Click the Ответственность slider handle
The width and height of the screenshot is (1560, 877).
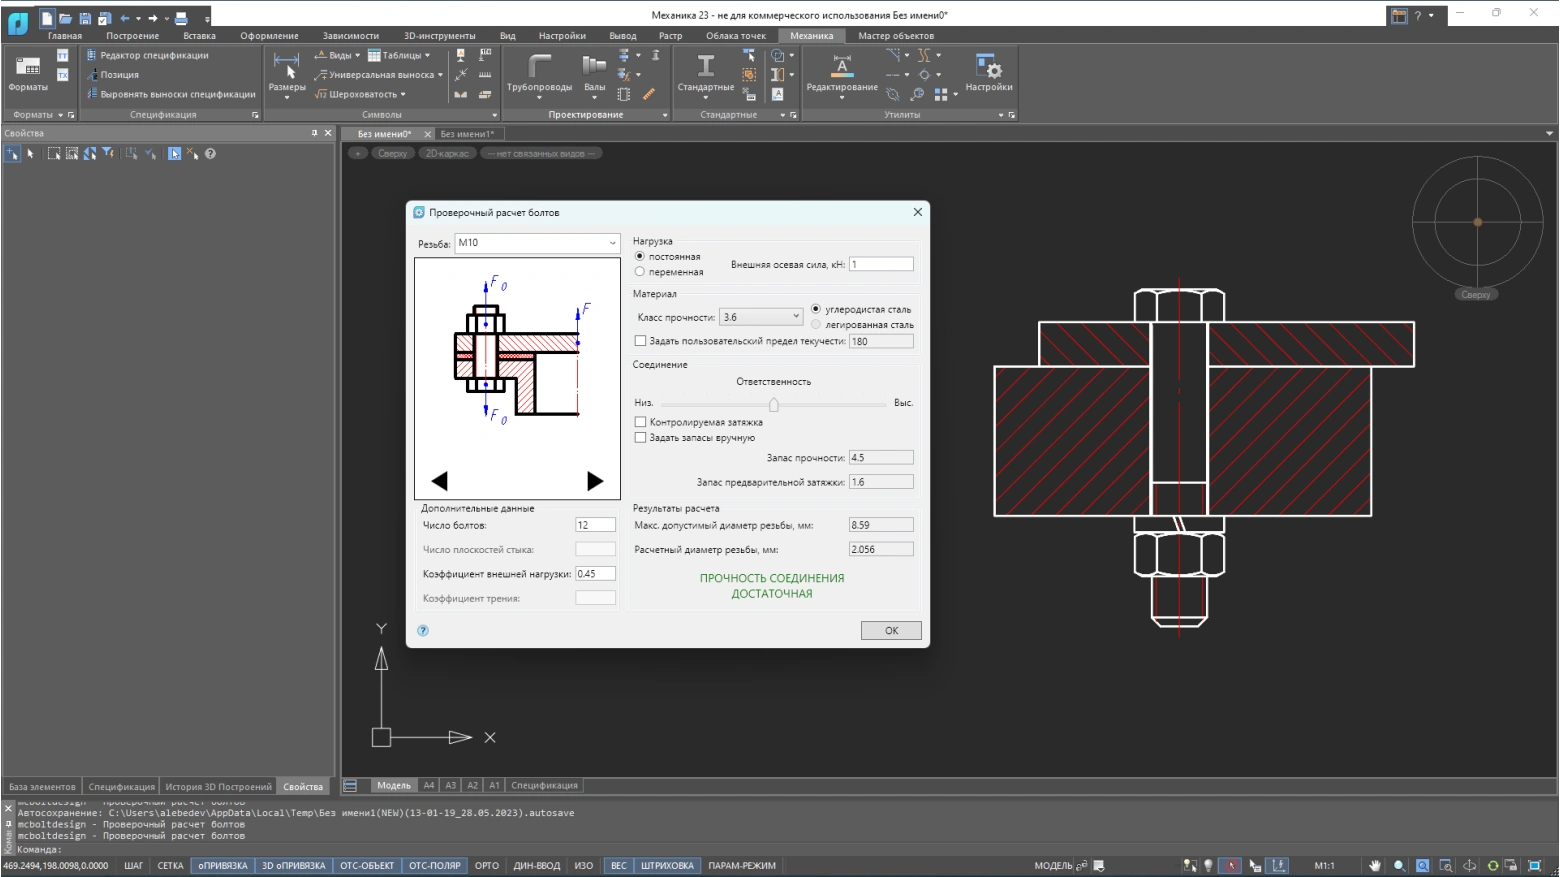pyautogui.click(x=773, y=404)
